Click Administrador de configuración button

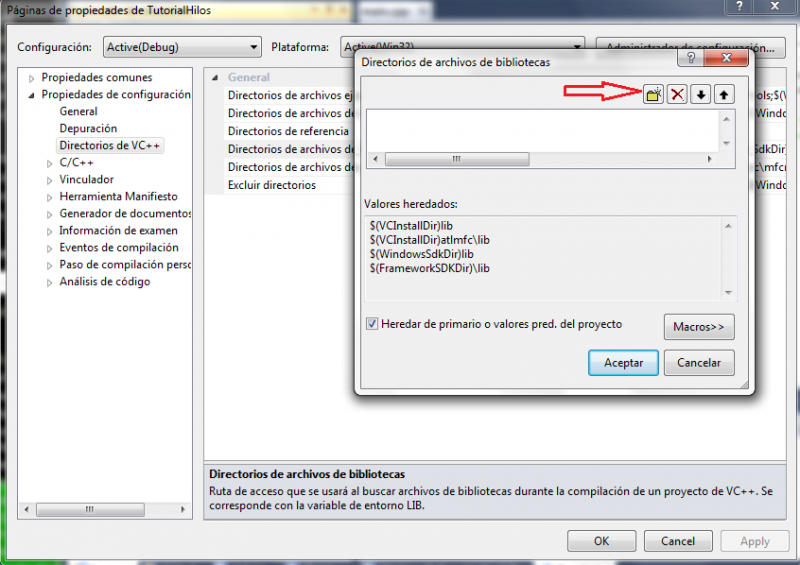pyautogui.click(x=690, y=47)
